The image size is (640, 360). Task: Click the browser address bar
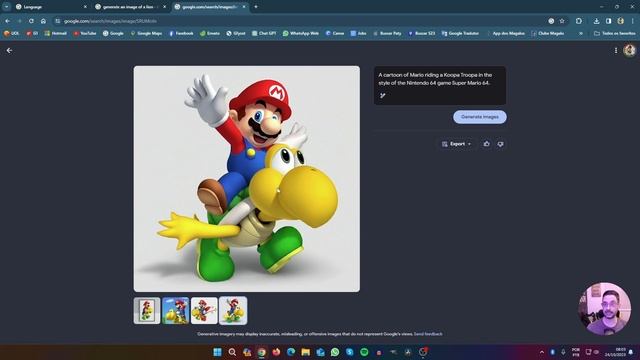302,21
